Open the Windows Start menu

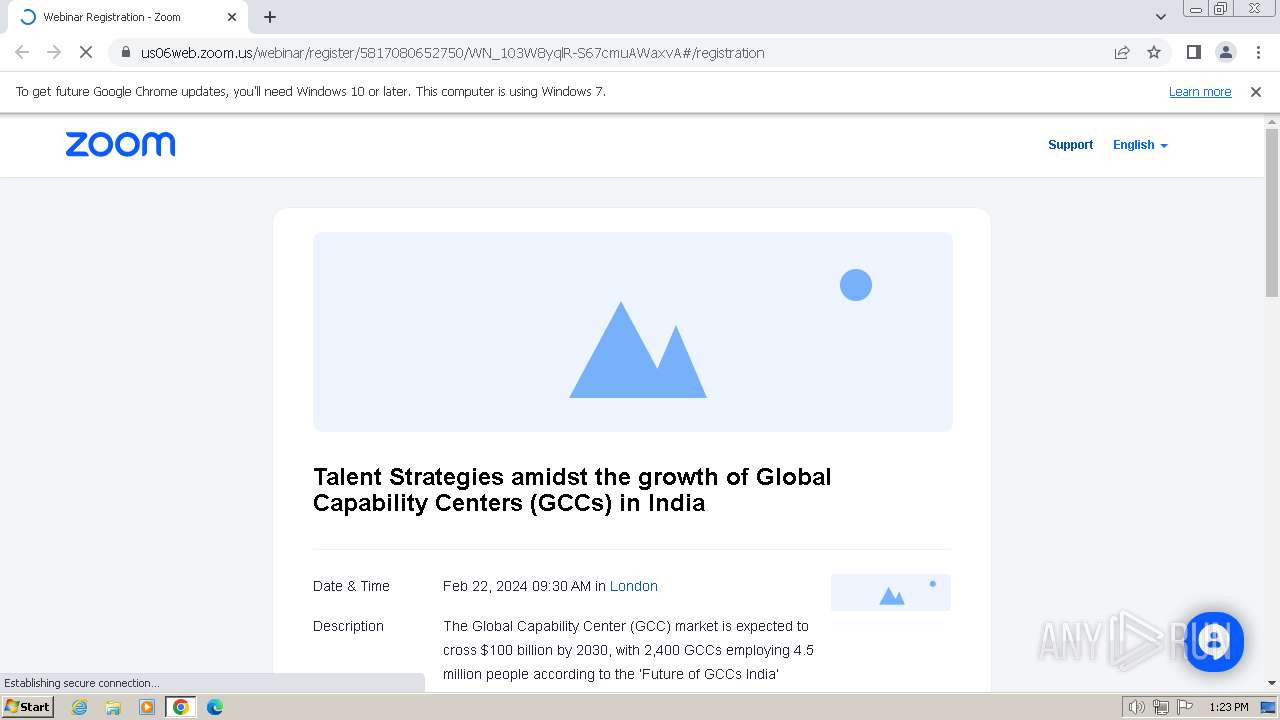coord(28,707)
